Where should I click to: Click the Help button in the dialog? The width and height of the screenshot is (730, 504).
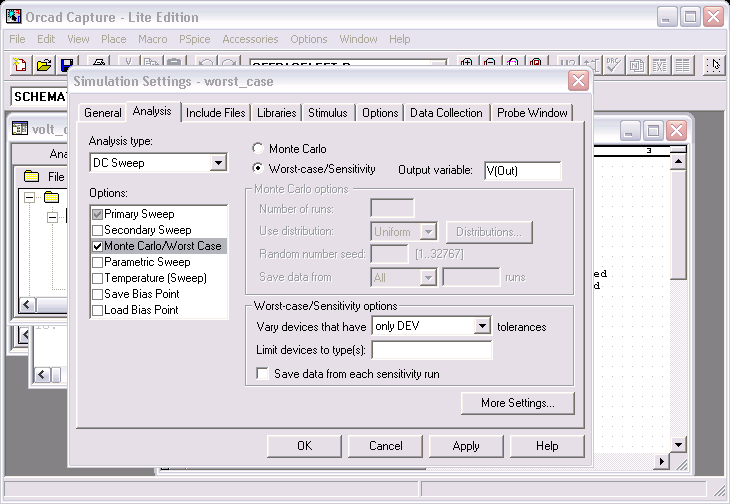(x=547, y=446)
